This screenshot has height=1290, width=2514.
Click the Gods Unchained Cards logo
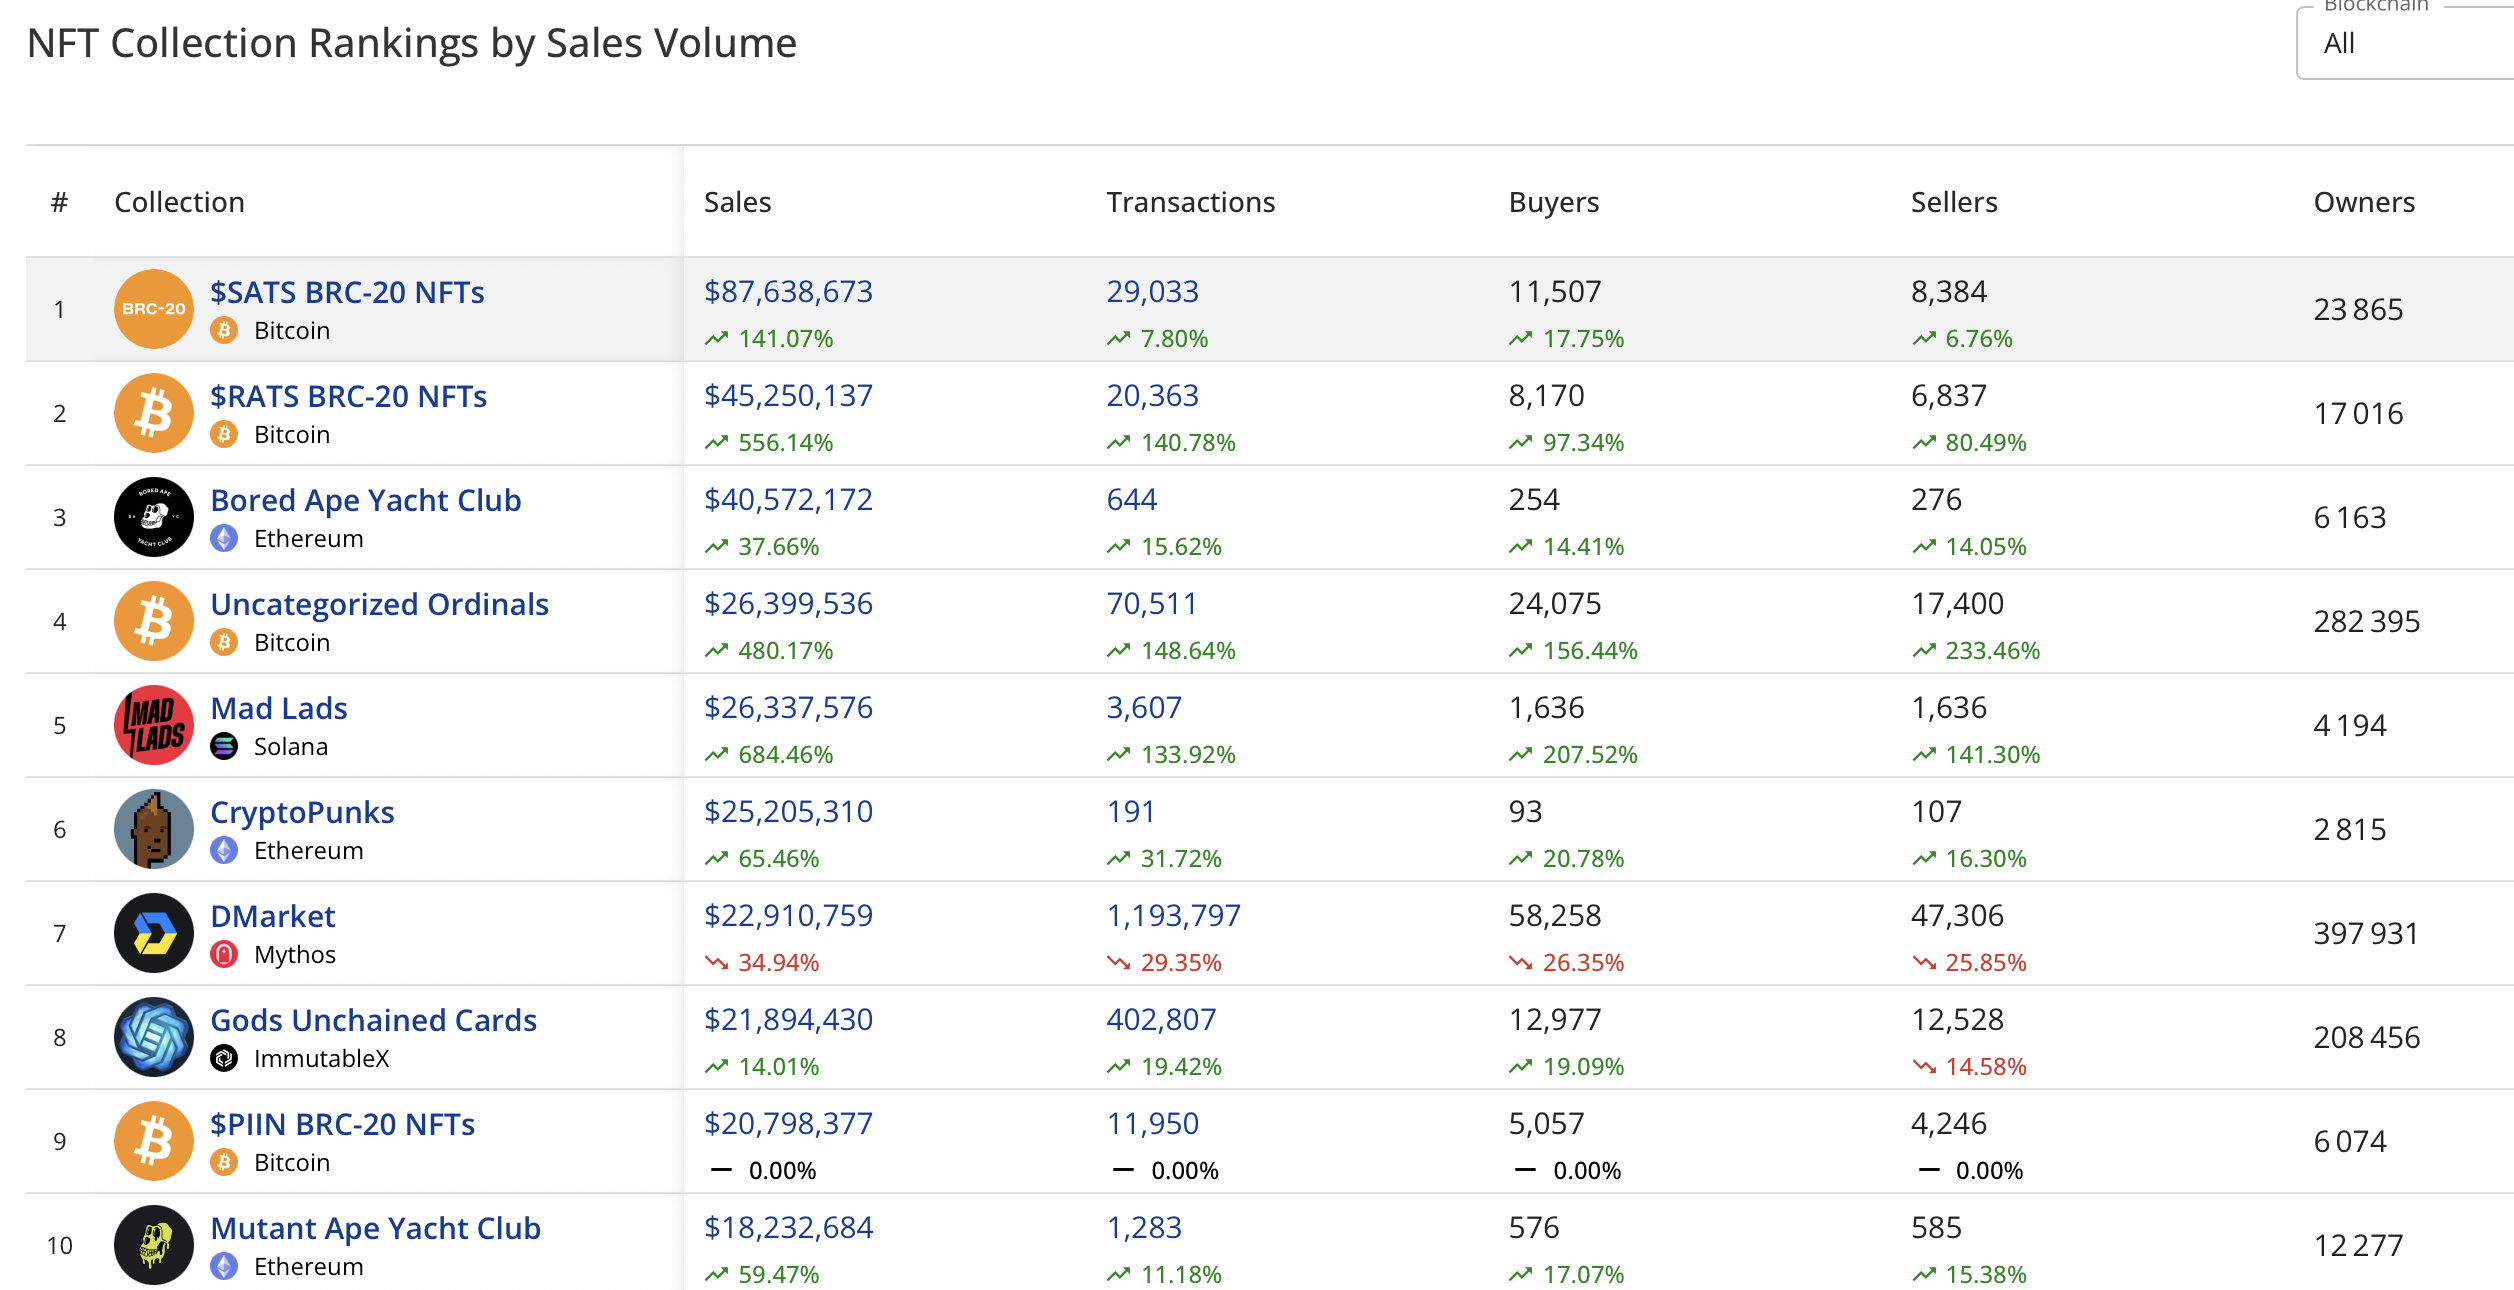pos(153,1037)
